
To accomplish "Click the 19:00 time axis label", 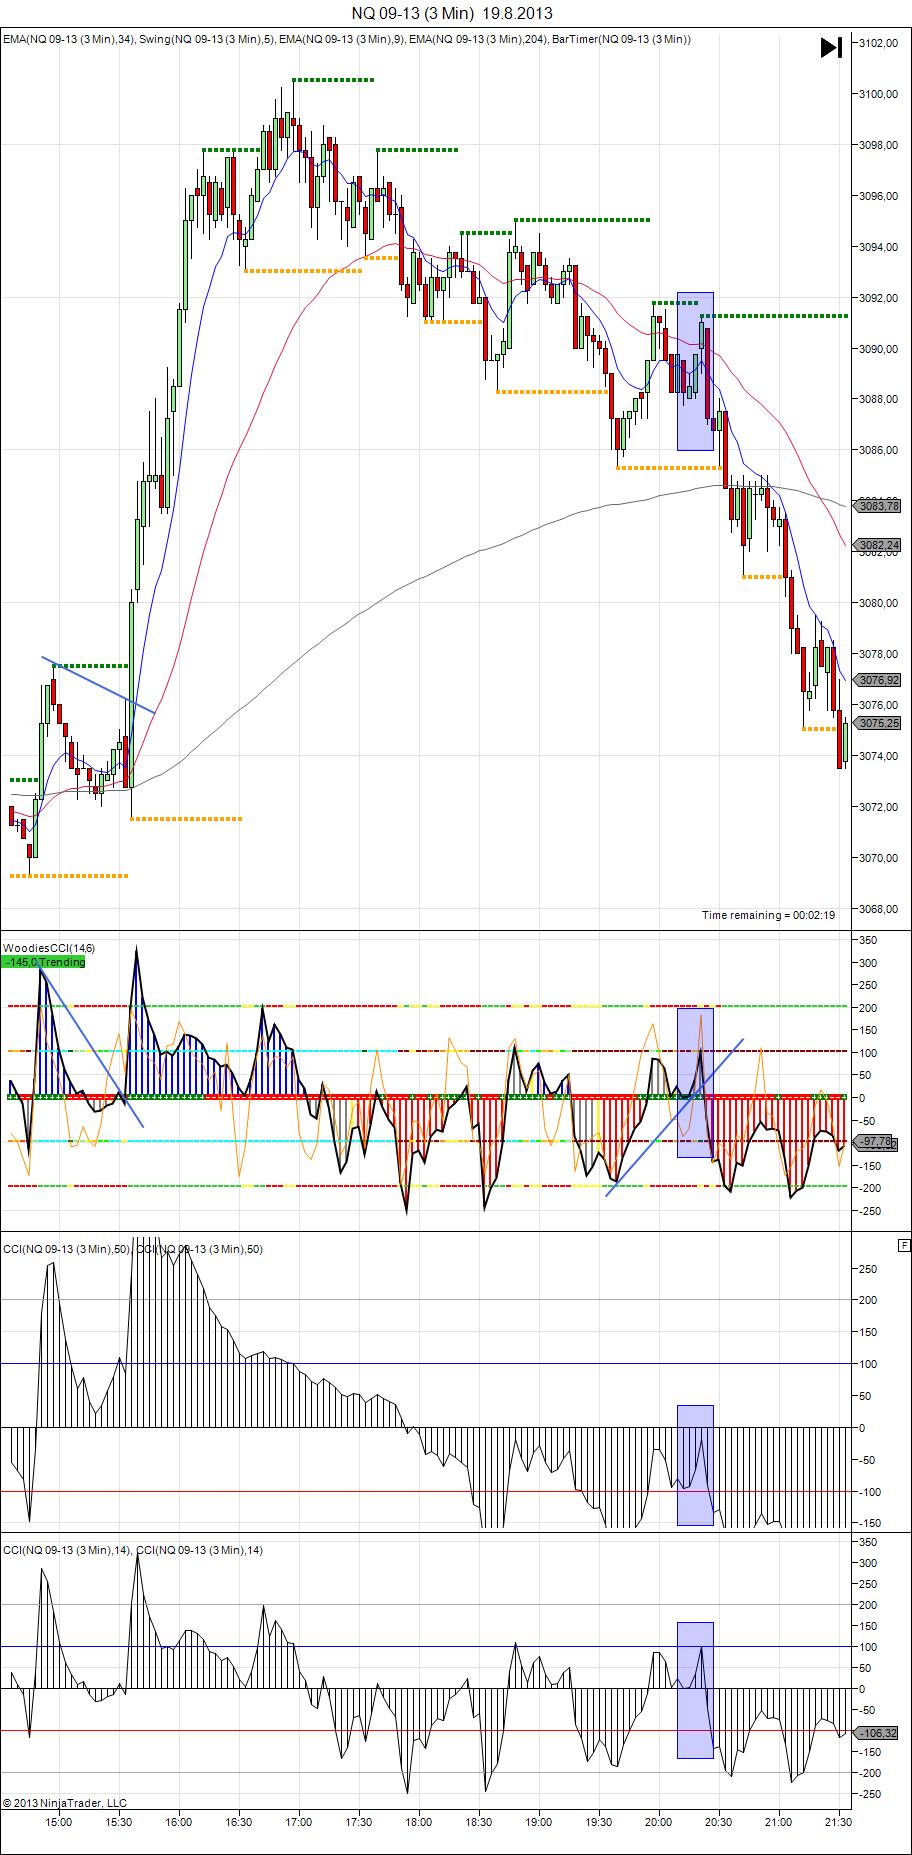I will click(539, 1822).
